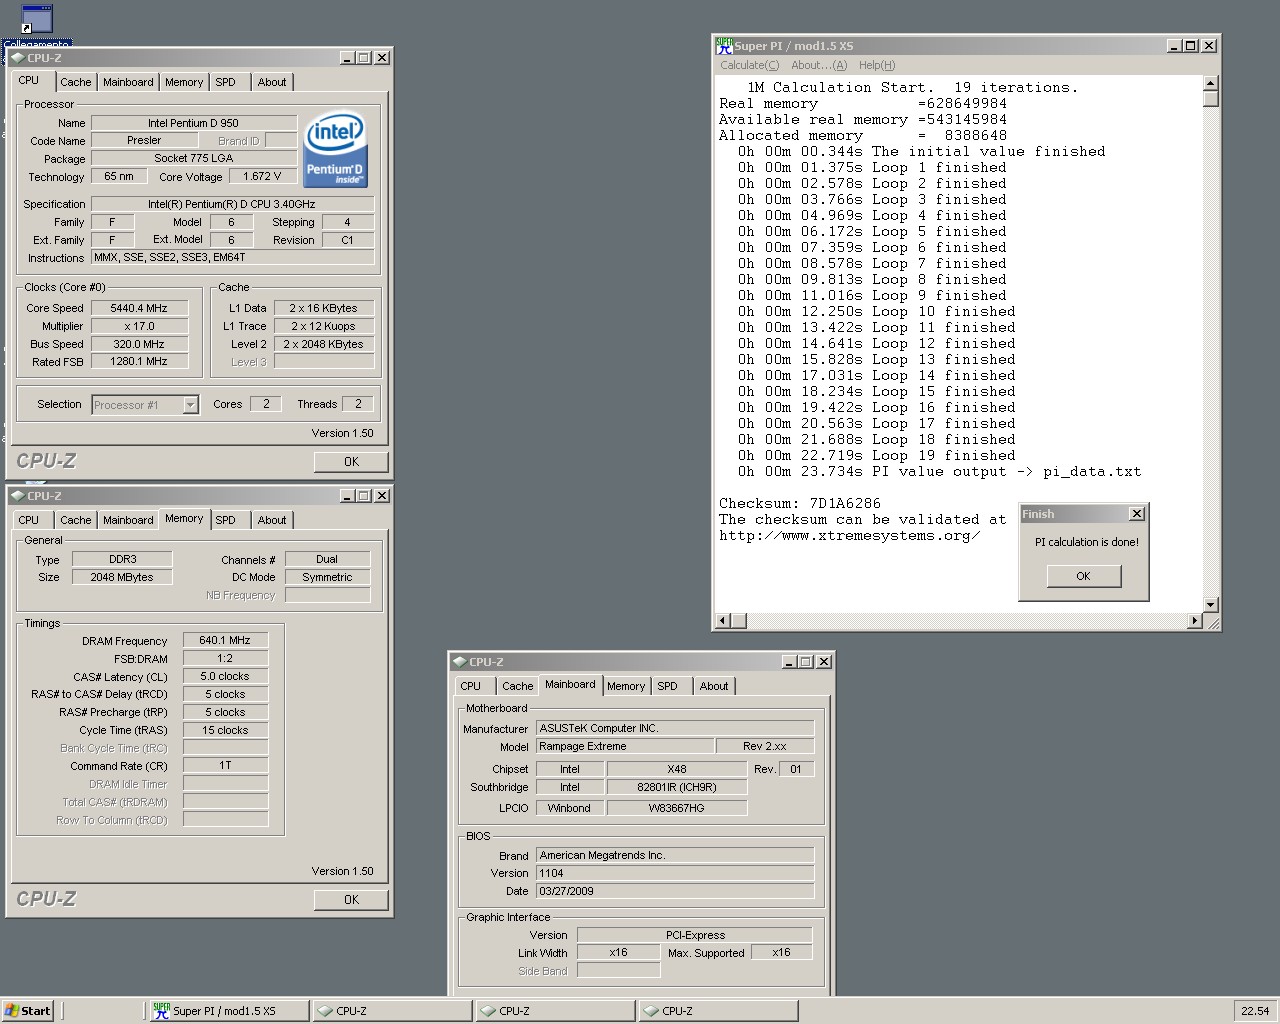Click the Multiplier x 17.0 field
1280x1024 pixels.
click(139, 326)
